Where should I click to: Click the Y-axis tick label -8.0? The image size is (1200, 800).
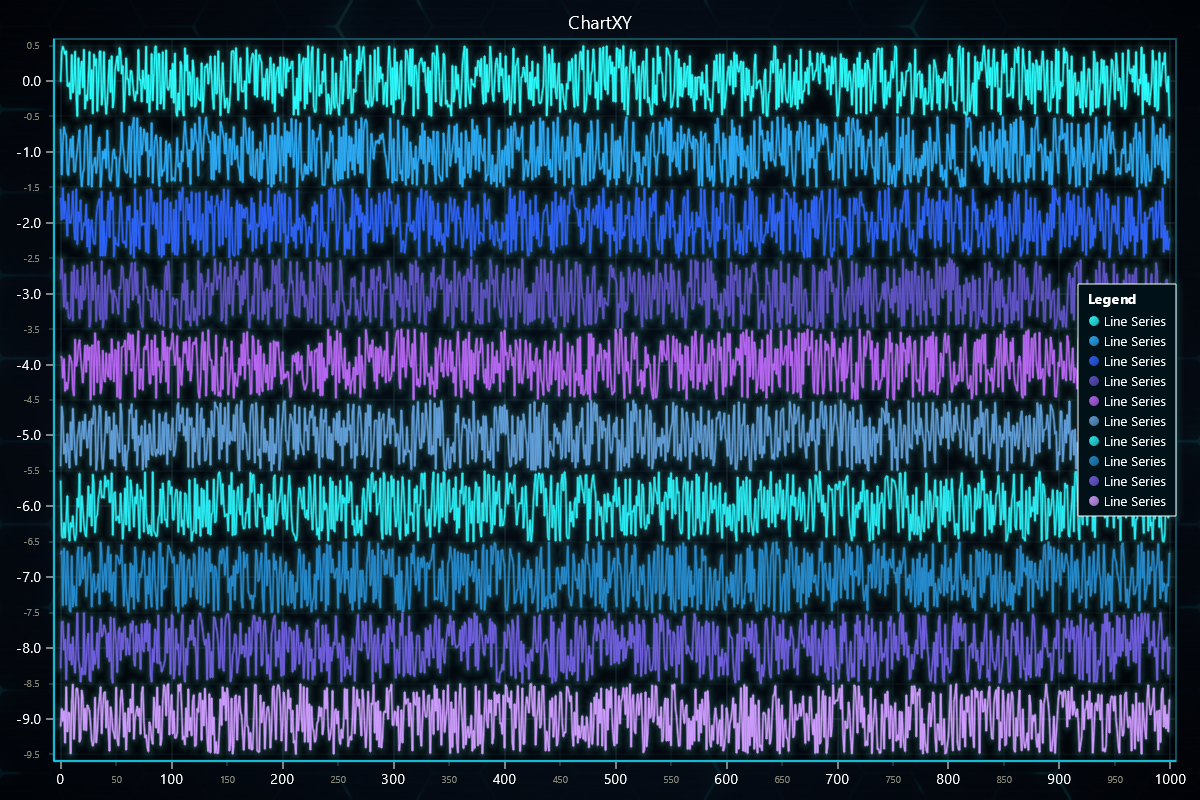pos(29,648)
